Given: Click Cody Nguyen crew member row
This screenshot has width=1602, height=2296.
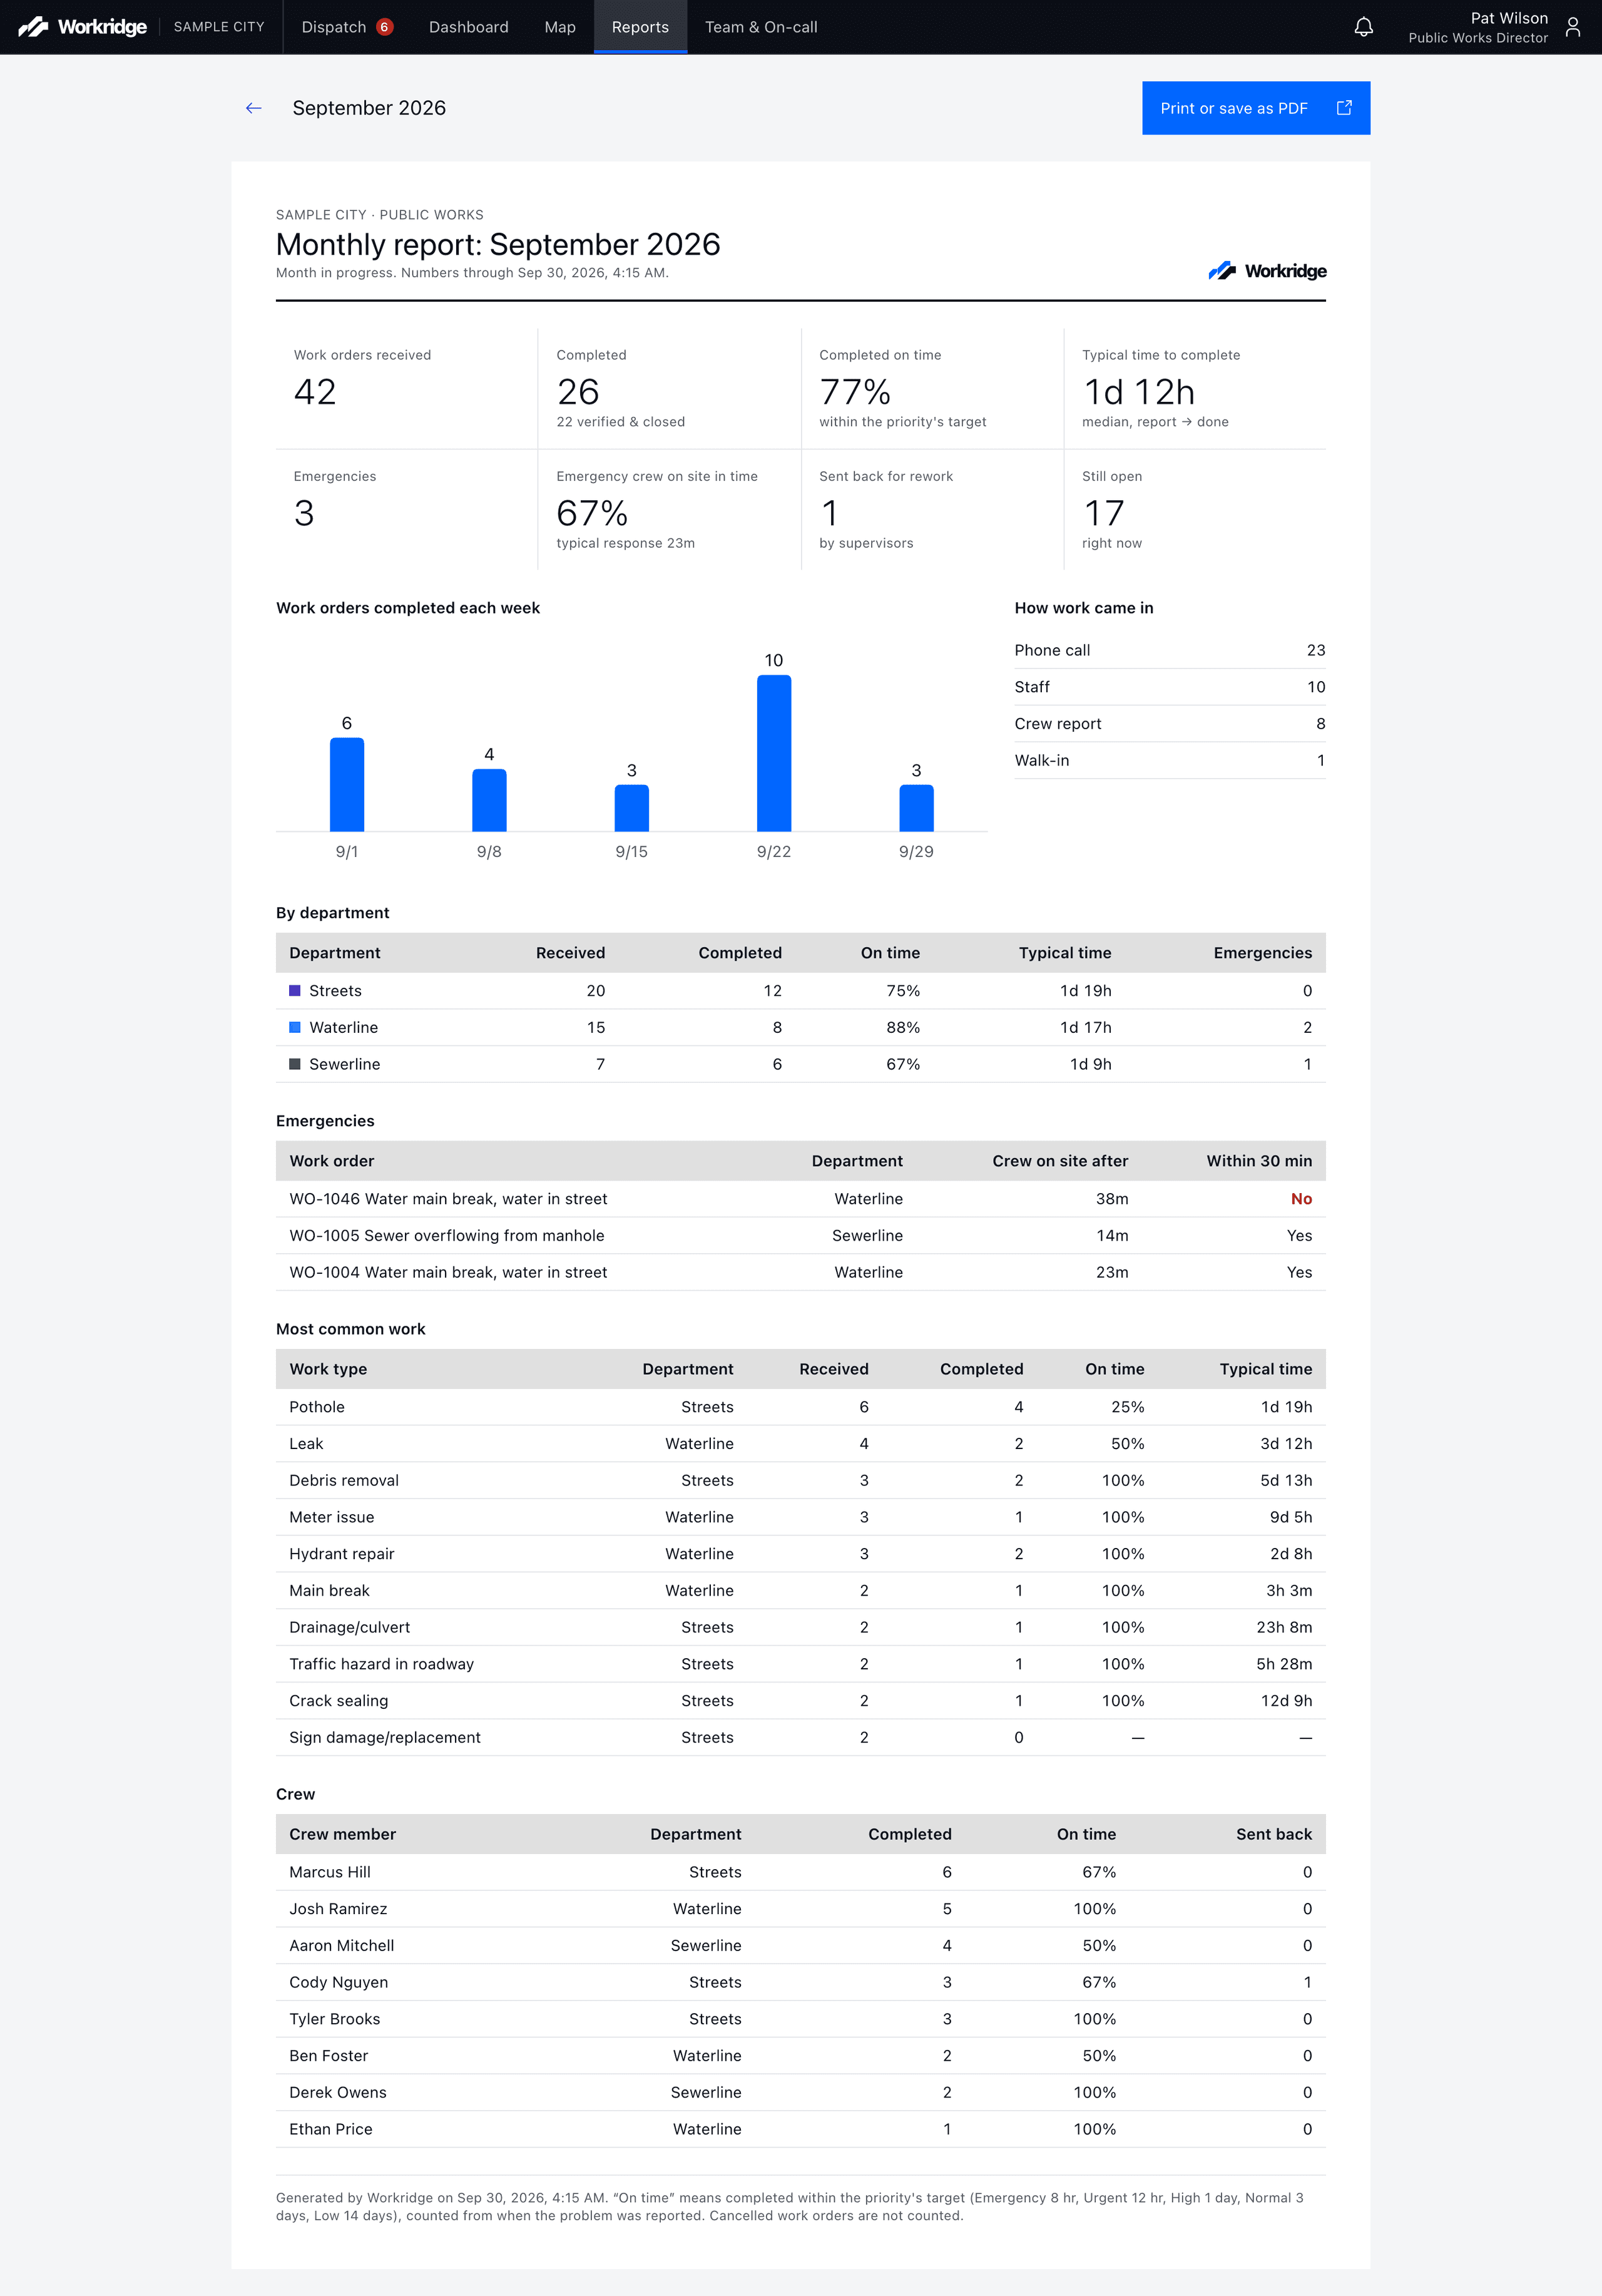Looking at the screenshot, I should tap(801, 1982).
